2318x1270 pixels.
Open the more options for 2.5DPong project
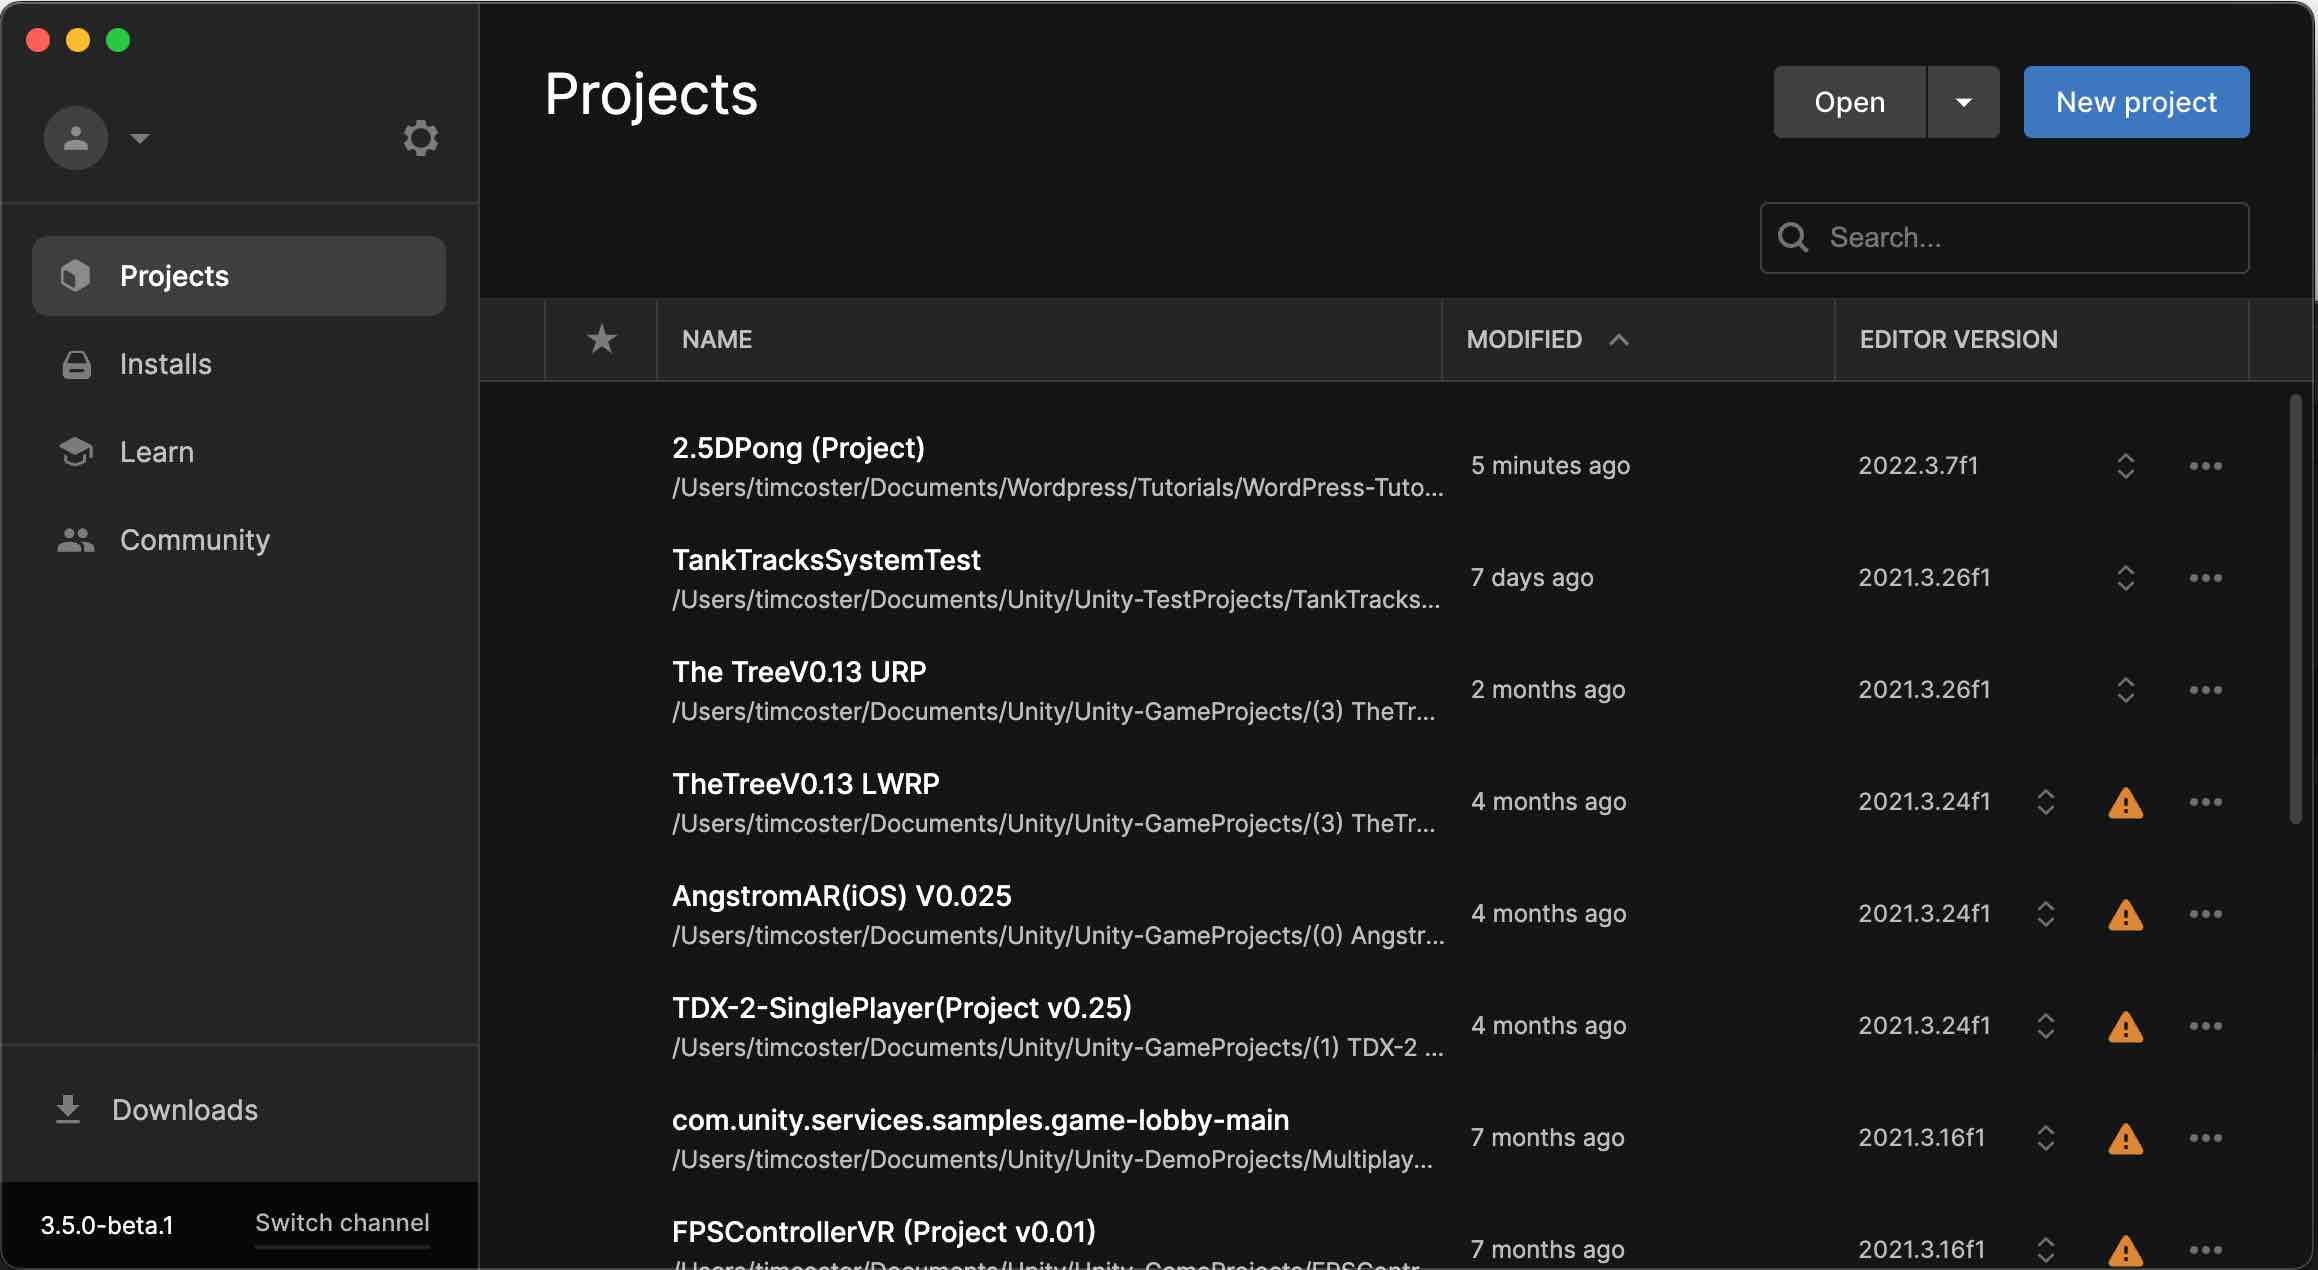pos(2205,466)
